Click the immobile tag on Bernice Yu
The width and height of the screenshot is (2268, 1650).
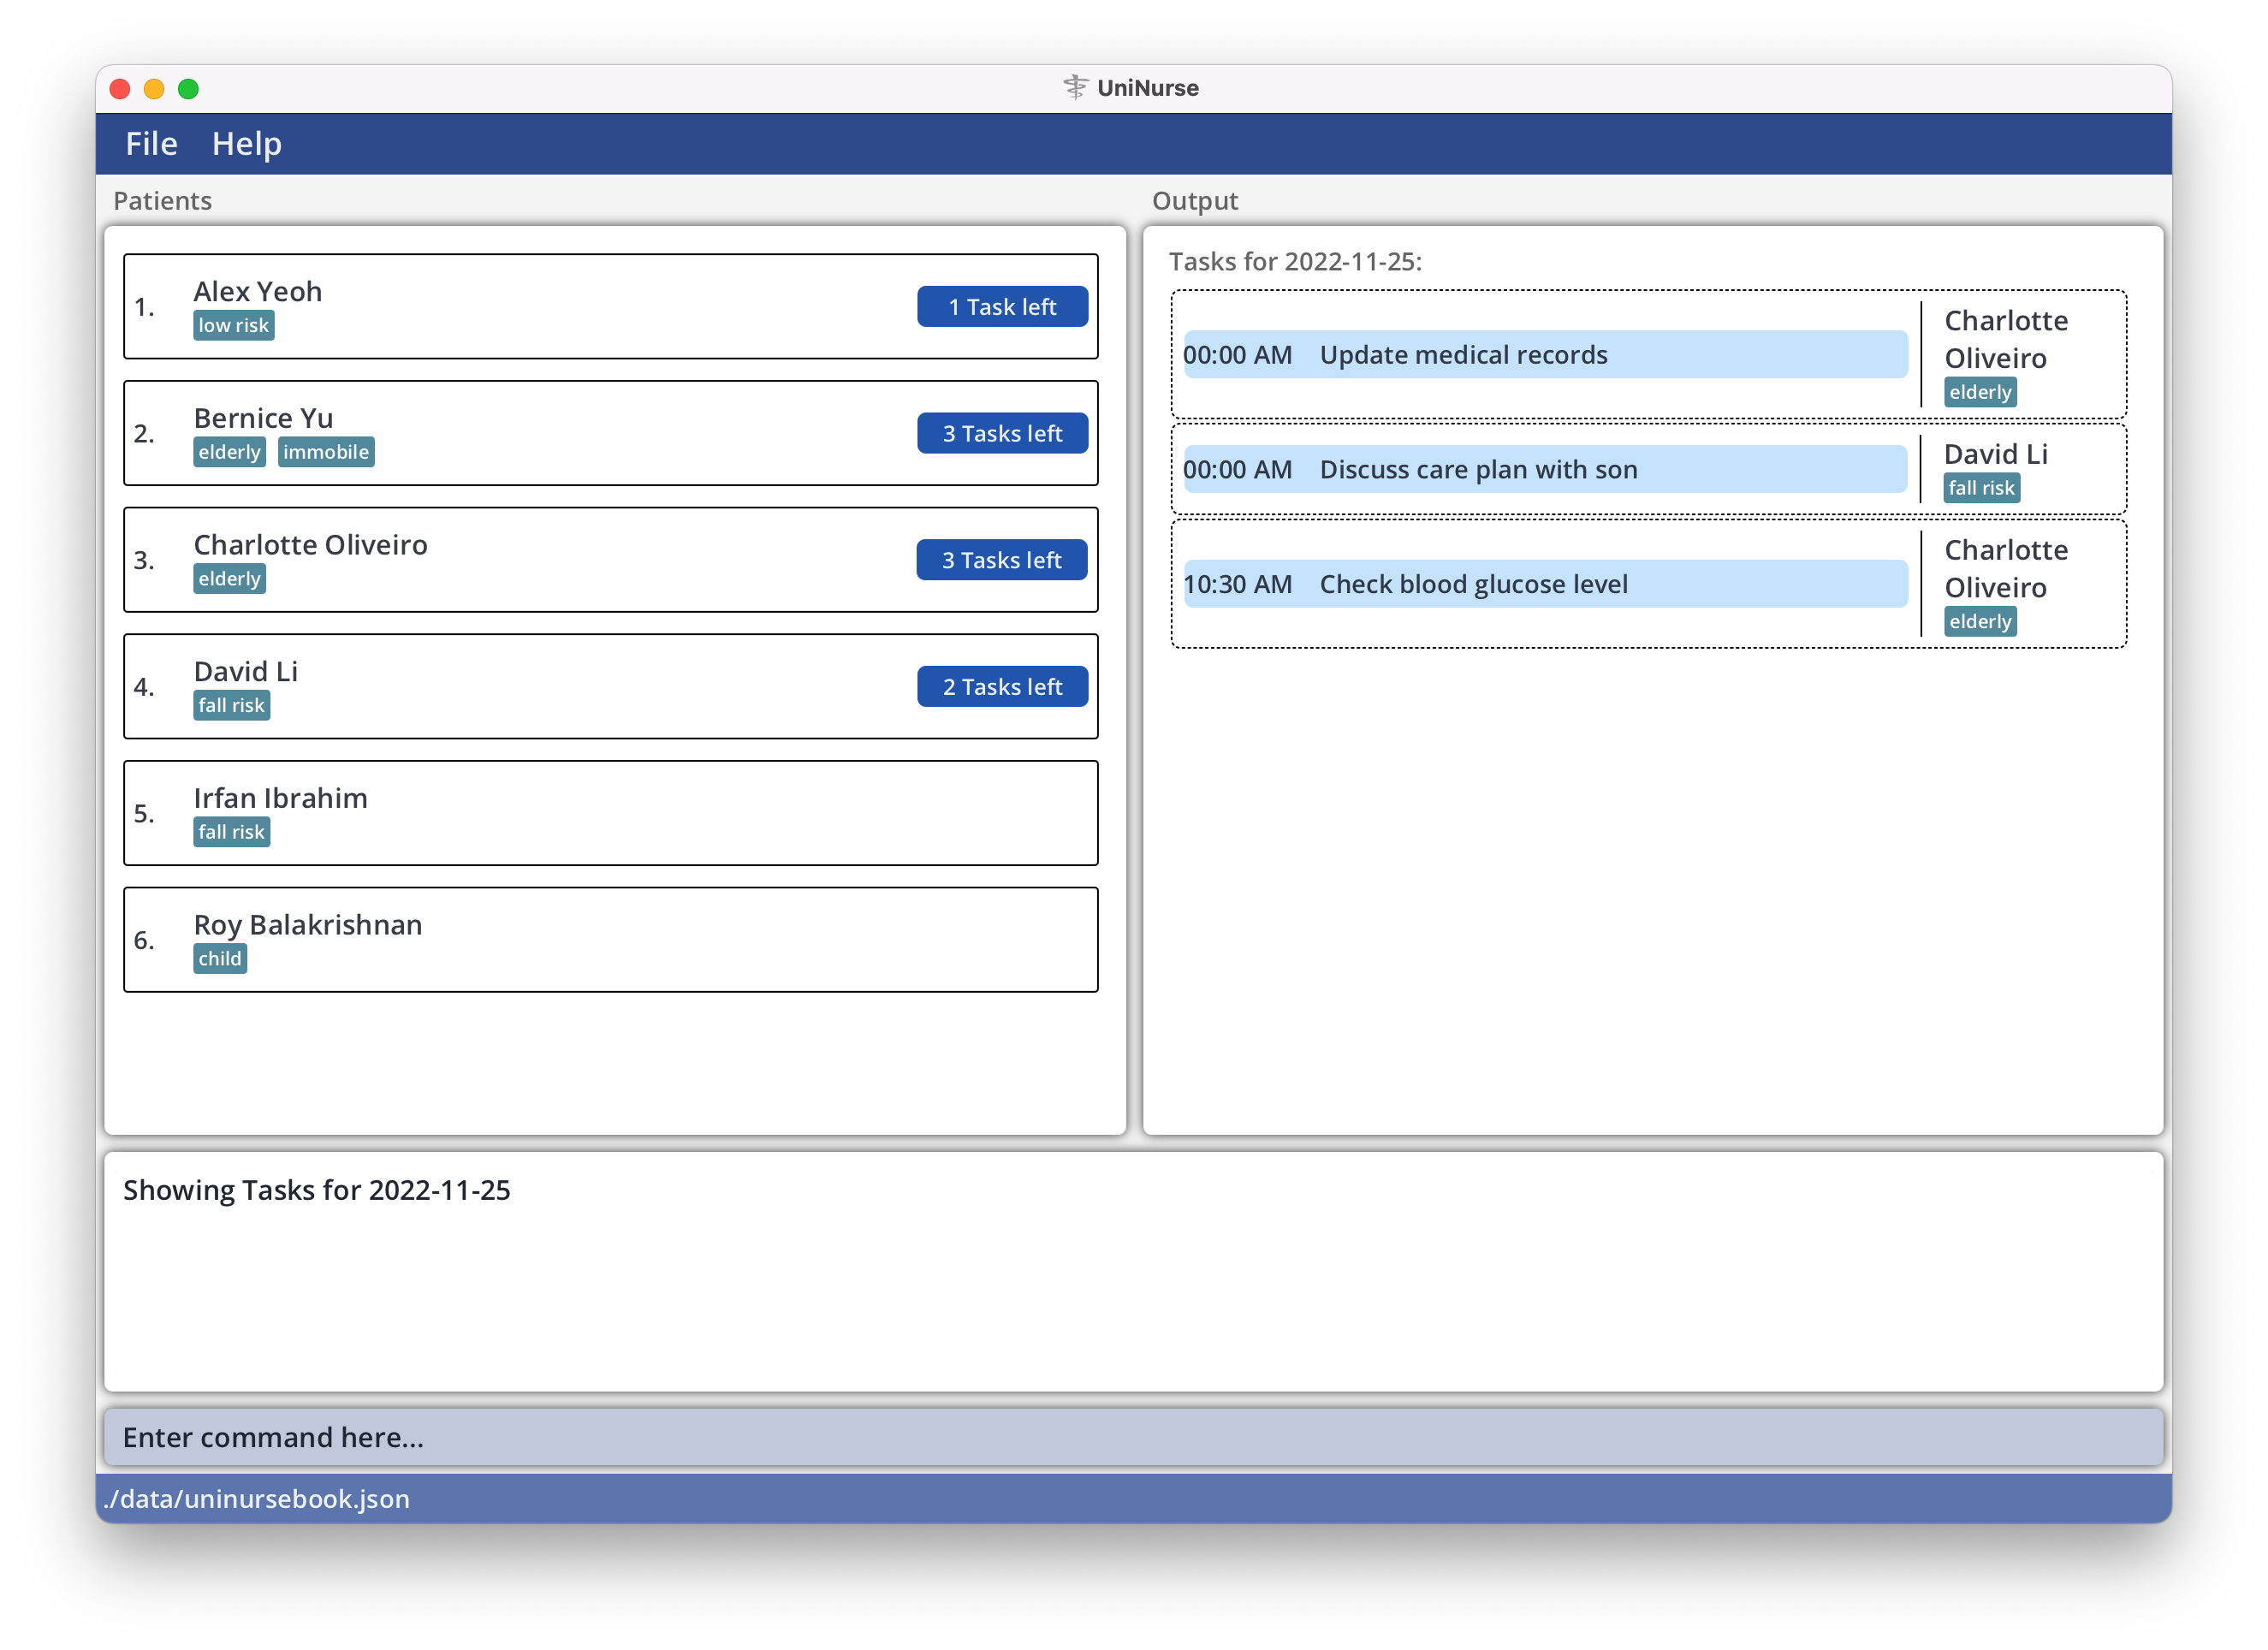pyautogui.click(x=325, y=452)
